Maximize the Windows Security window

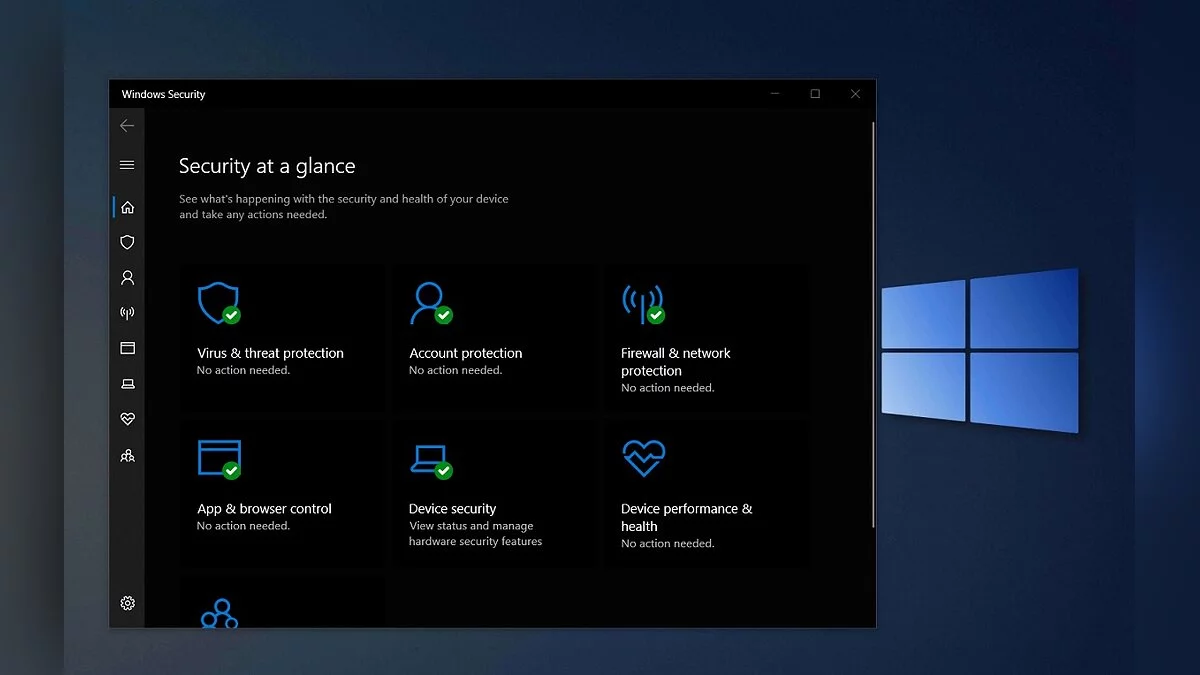[815, 94]
